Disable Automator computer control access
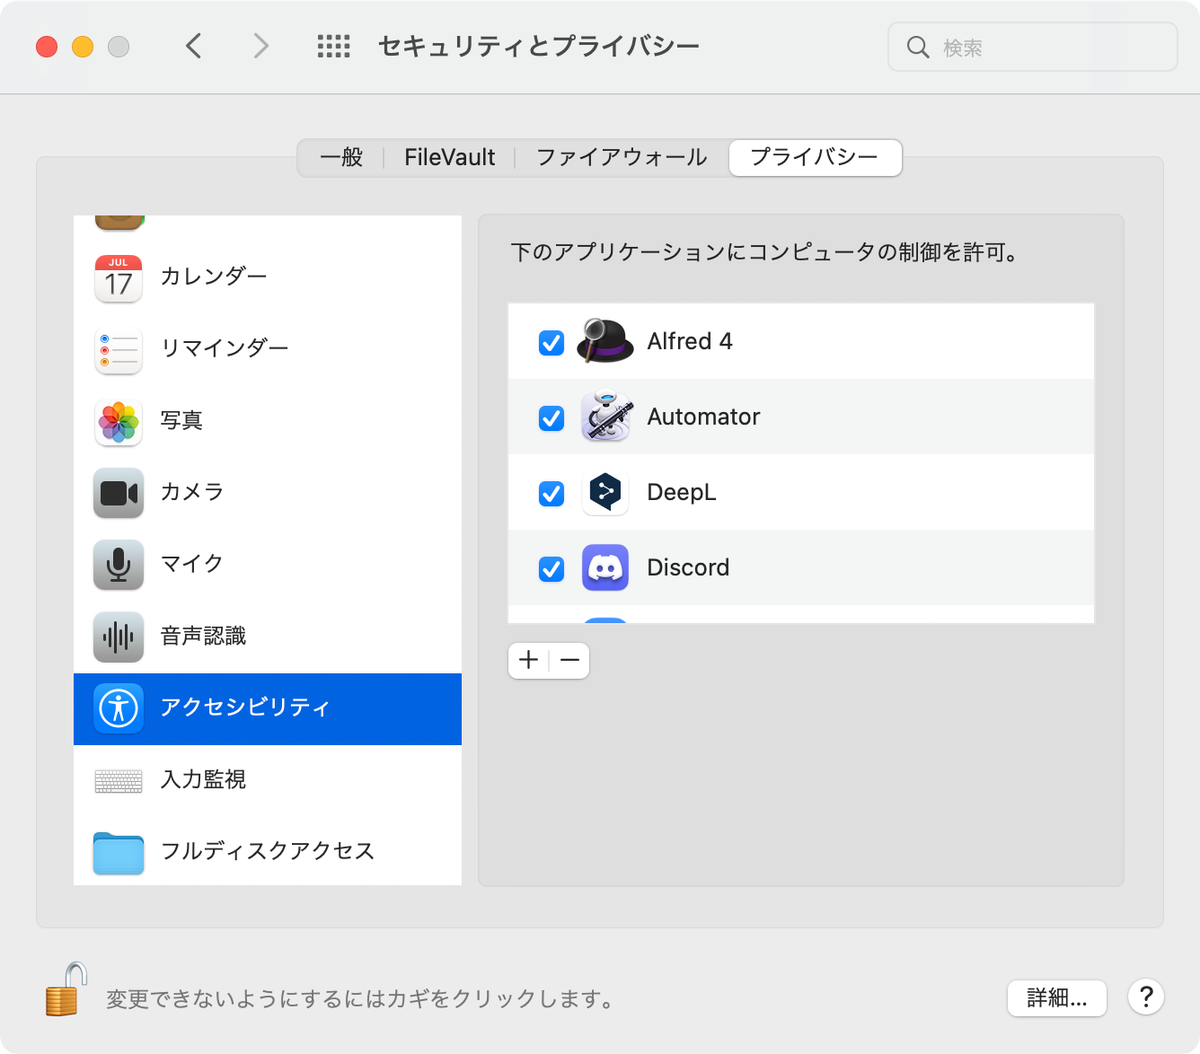This screenshot has height=1054, width=1200. [x=550, y=418]
